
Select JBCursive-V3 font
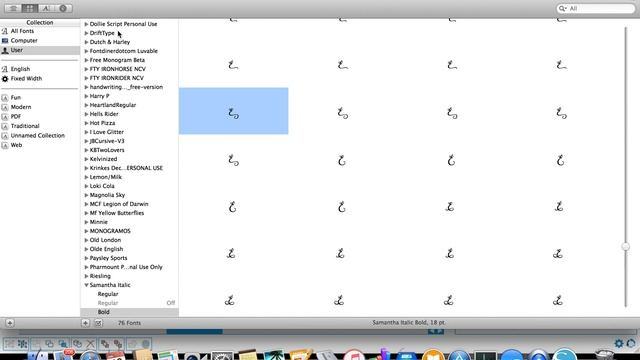coord(107,141)
